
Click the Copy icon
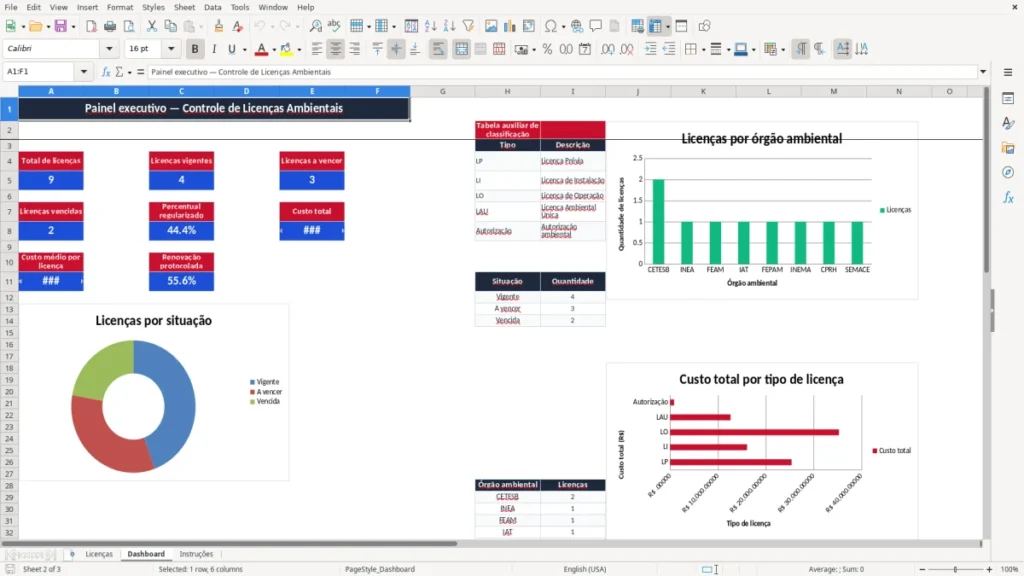coord(170,26)
